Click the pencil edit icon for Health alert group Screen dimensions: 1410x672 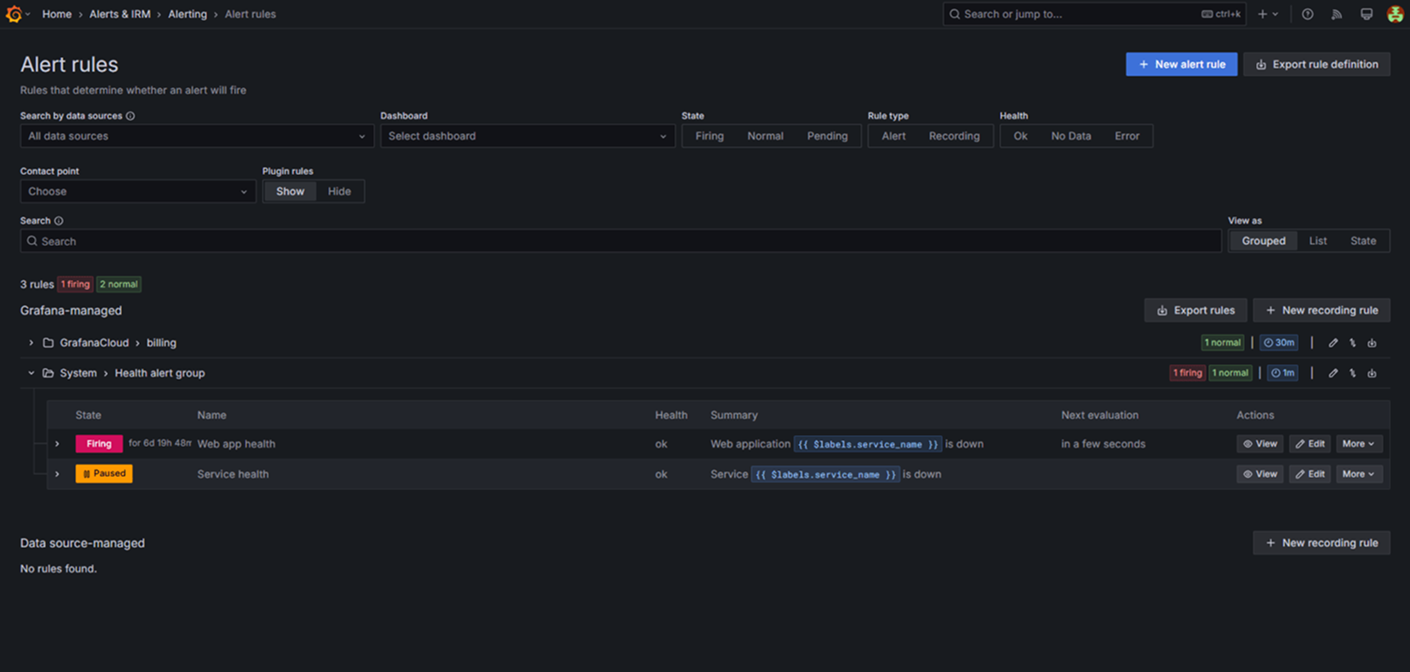coord(1333,373)
